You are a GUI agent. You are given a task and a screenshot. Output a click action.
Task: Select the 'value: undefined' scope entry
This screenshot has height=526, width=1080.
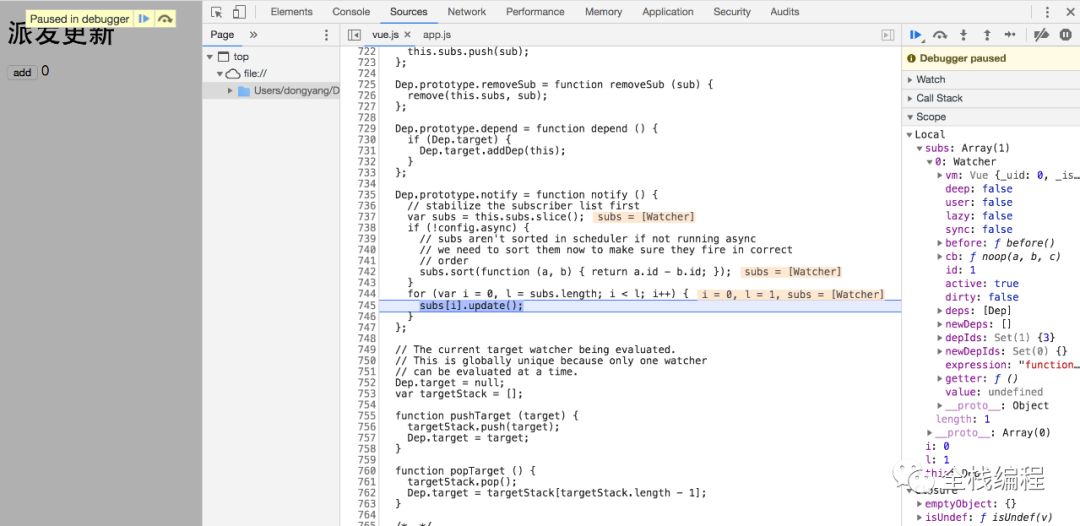pyautogui.click(x=994, y=392)
